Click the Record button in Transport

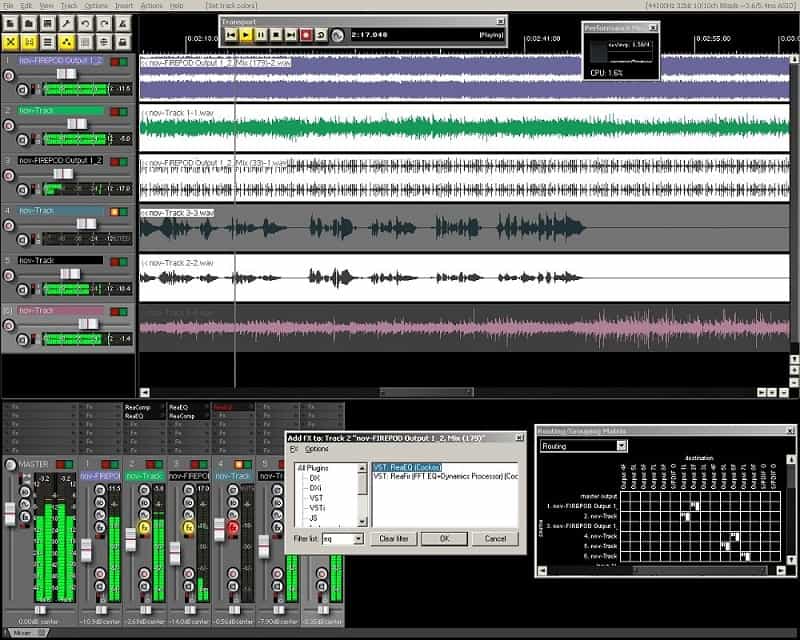[306, 35]
